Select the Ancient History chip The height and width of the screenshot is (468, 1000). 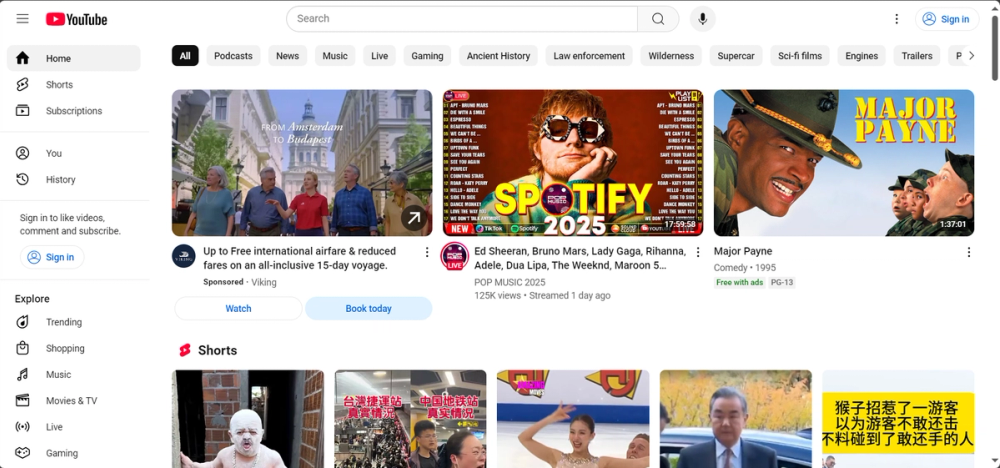[x=498, y=55]
